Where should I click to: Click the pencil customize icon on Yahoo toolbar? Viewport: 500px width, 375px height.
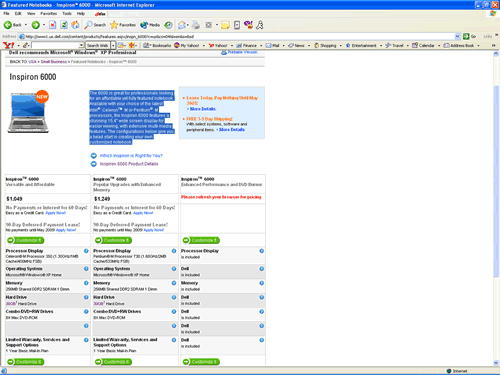pos(26,45)
